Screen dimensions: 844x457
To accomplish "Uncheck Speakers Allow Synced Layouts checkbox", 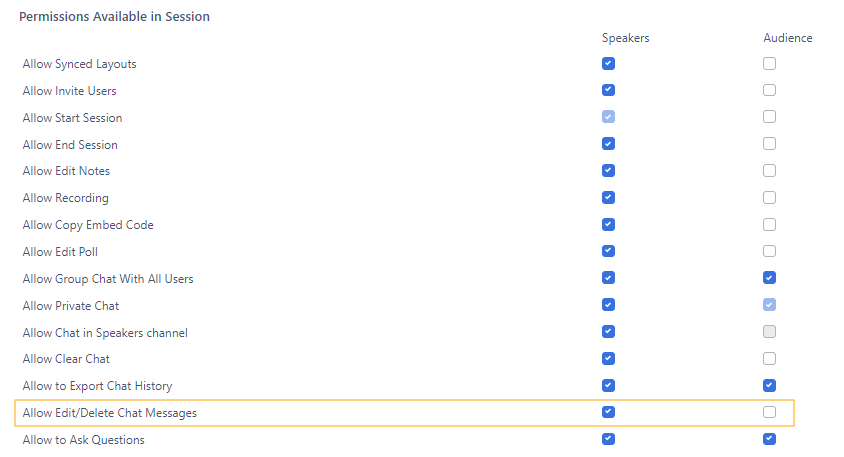I will [608, 64].
